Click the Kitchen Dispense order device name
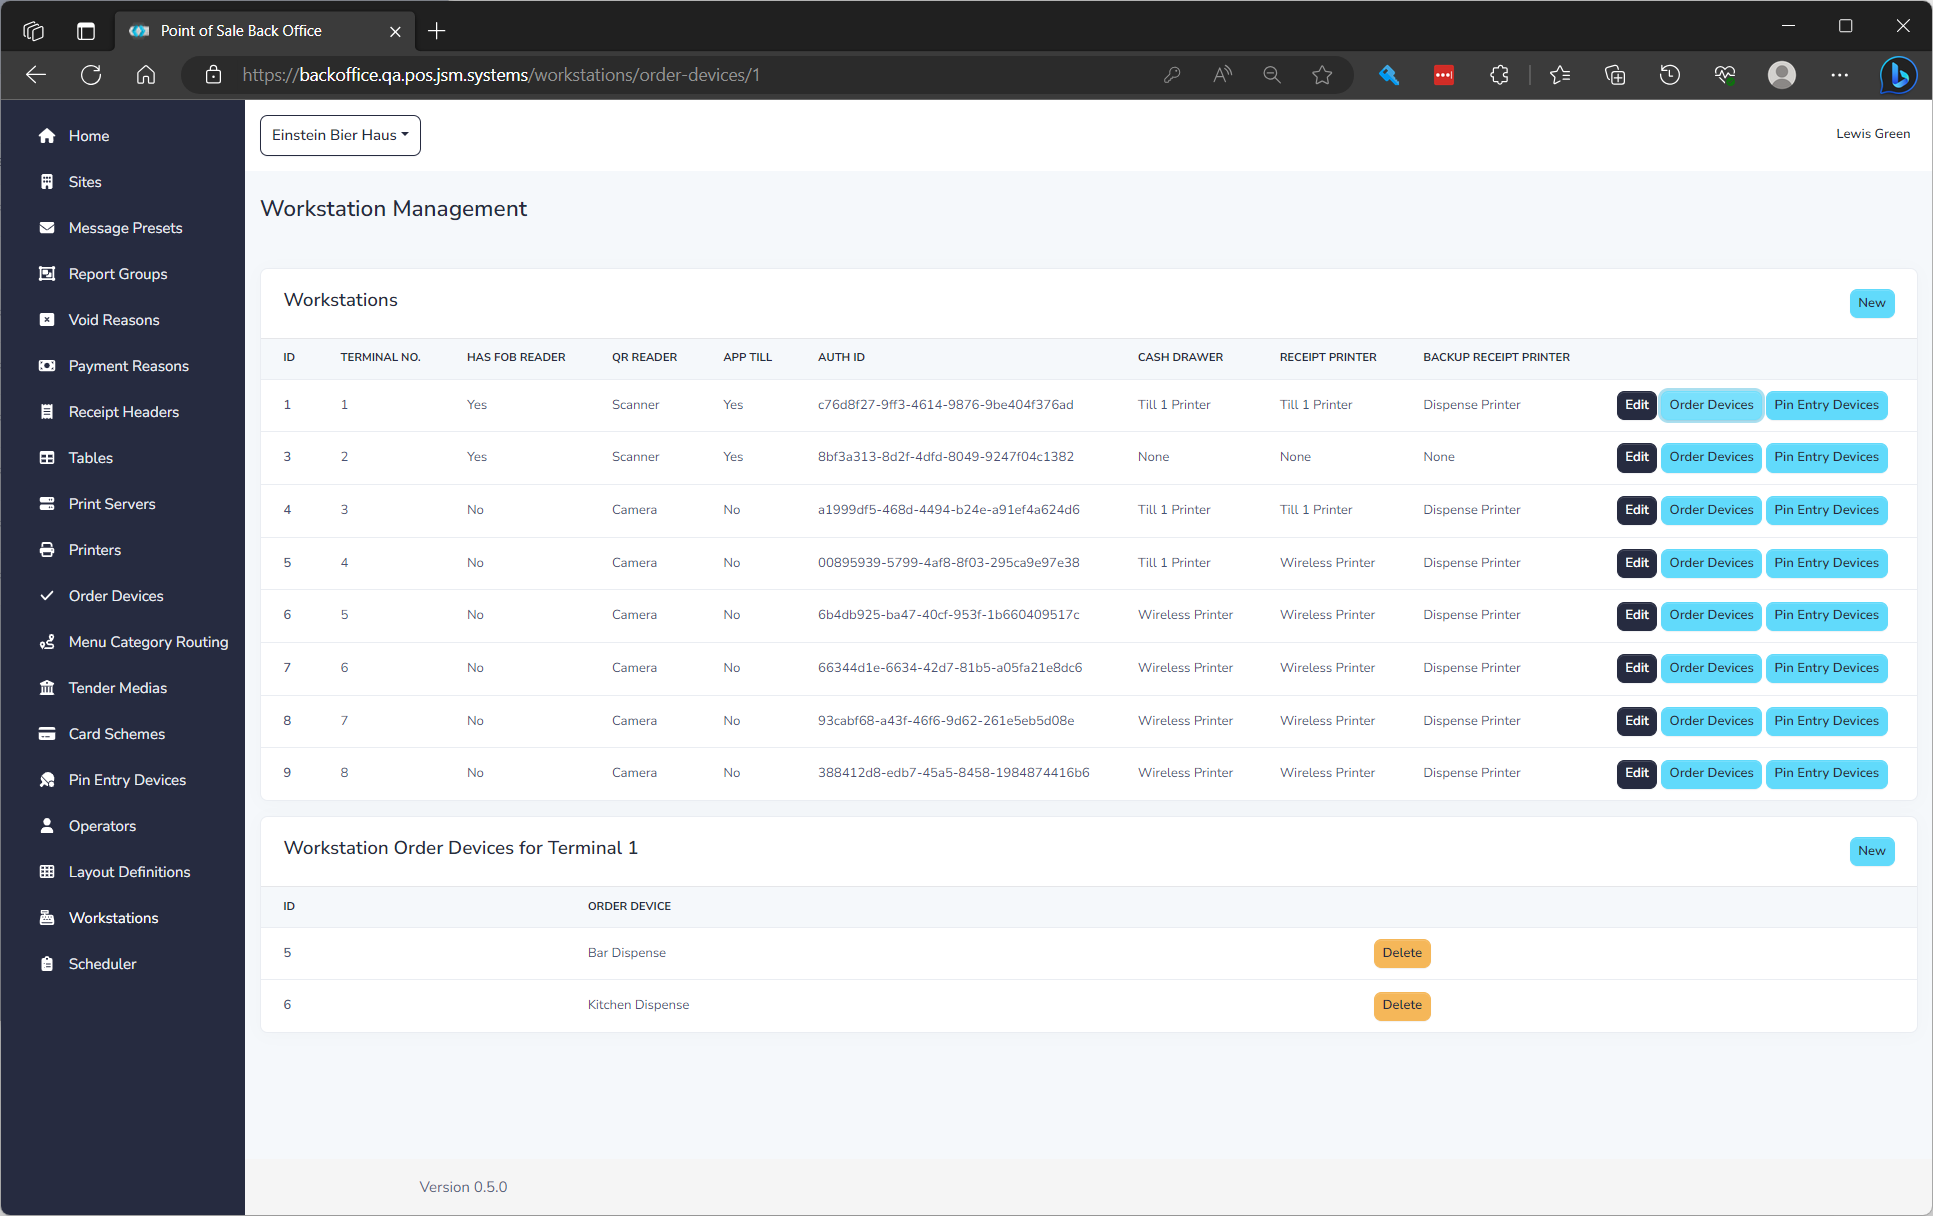Image resolution: width=1933 pixels, height=1216 pixels. tap(638, 1005)
